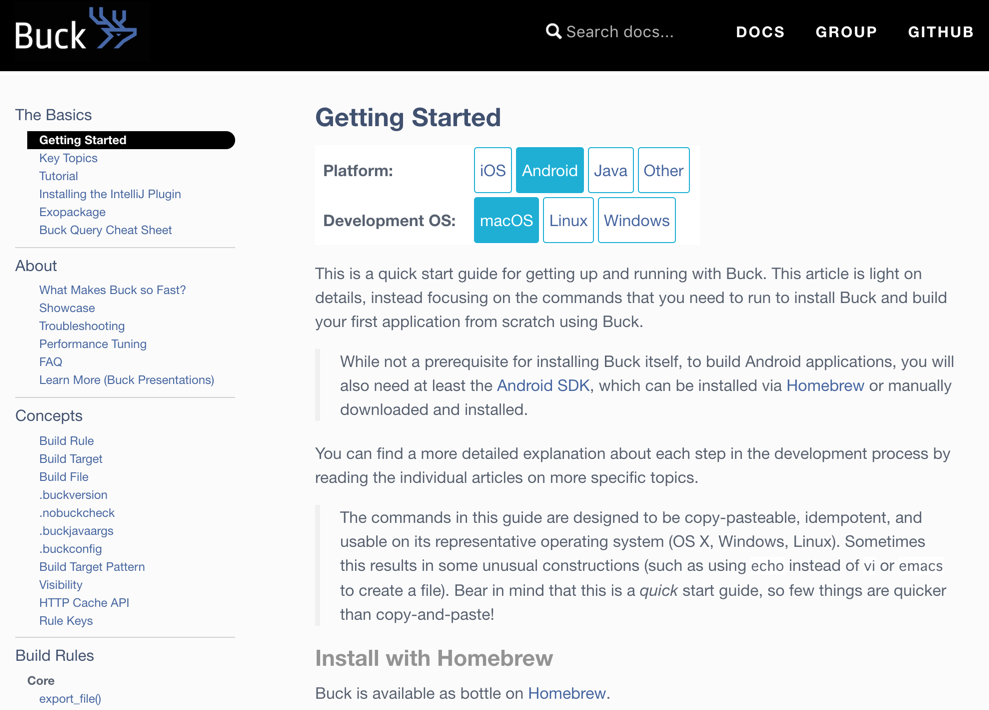
Task: Open the .nobuckcheck page
Action: pyautogui.click(x=77, y=513)
